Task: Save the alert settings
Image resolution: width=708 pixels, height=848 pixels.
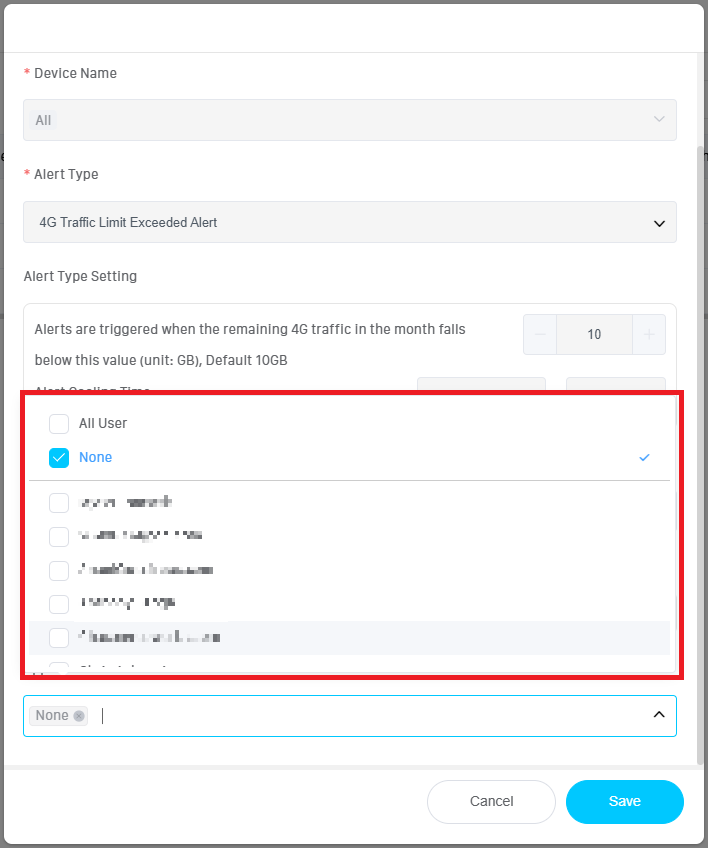Action: [x=624, y=801]
